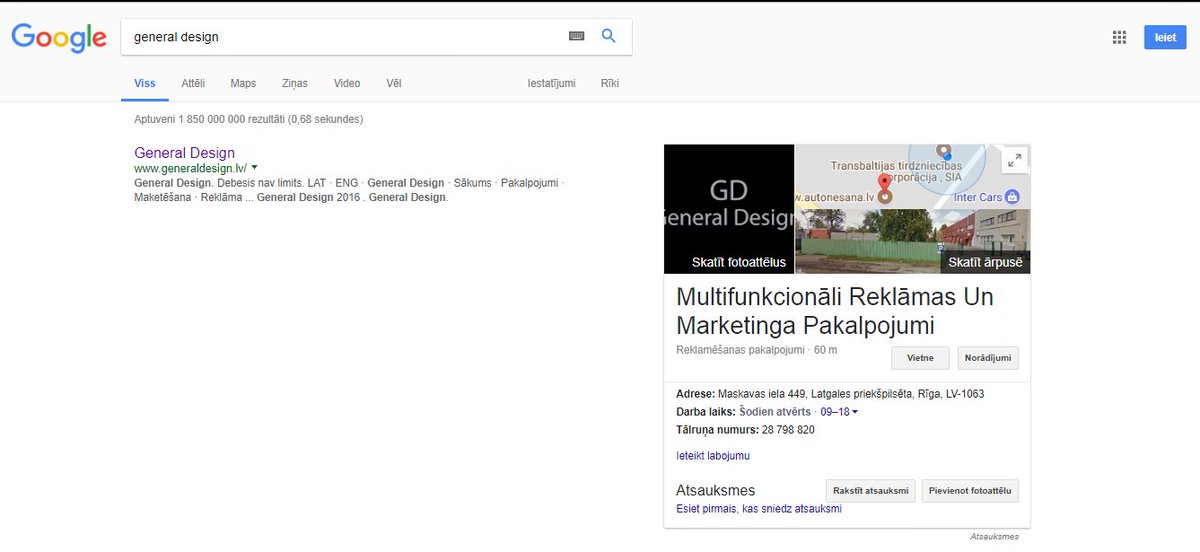Click the Rakstīt atsauksmi button
1200x552 pixels.
(x=870, y=490)
